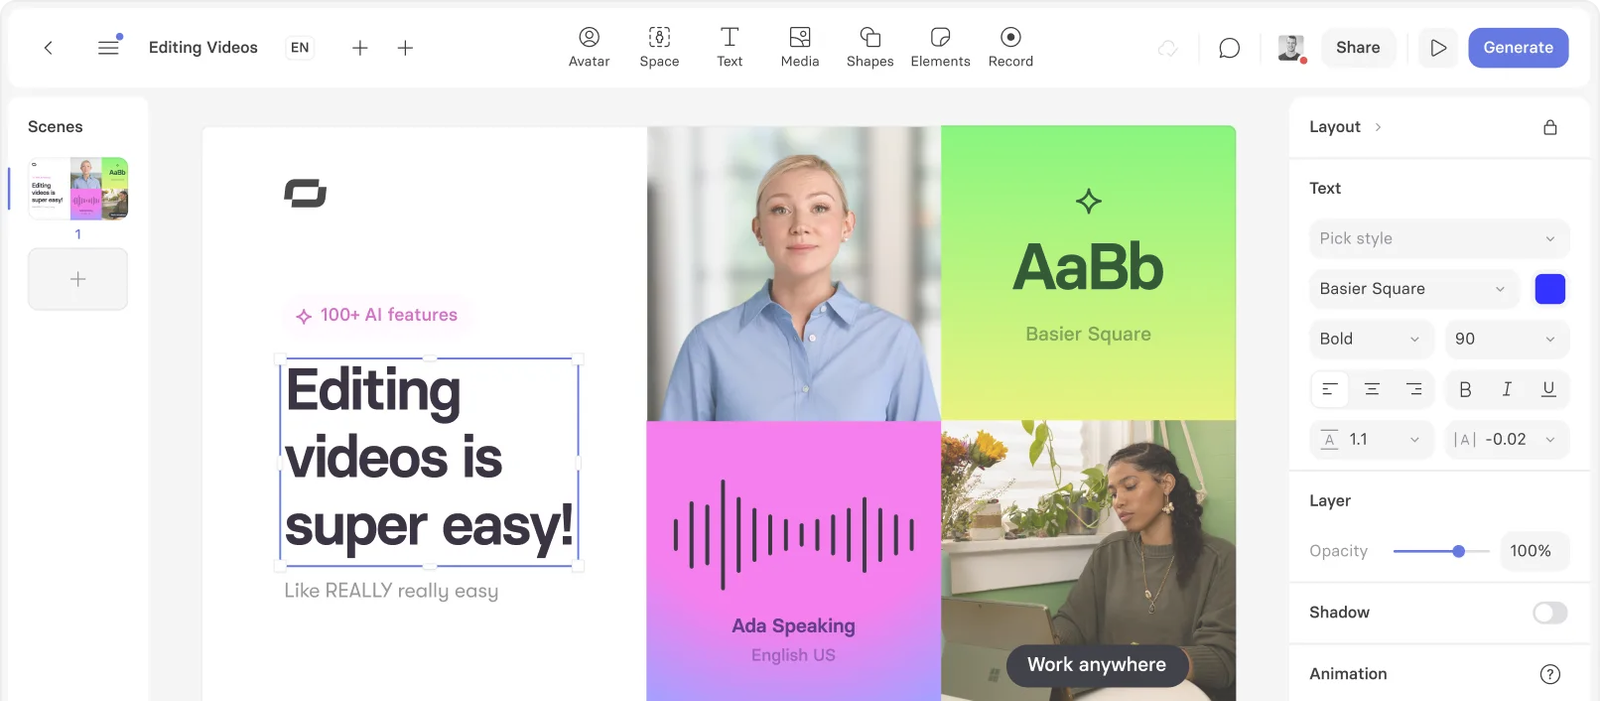This screenshot has width=1600, height=701.
Task: Open the Pick style dropdown
Action: (1438, 238)
